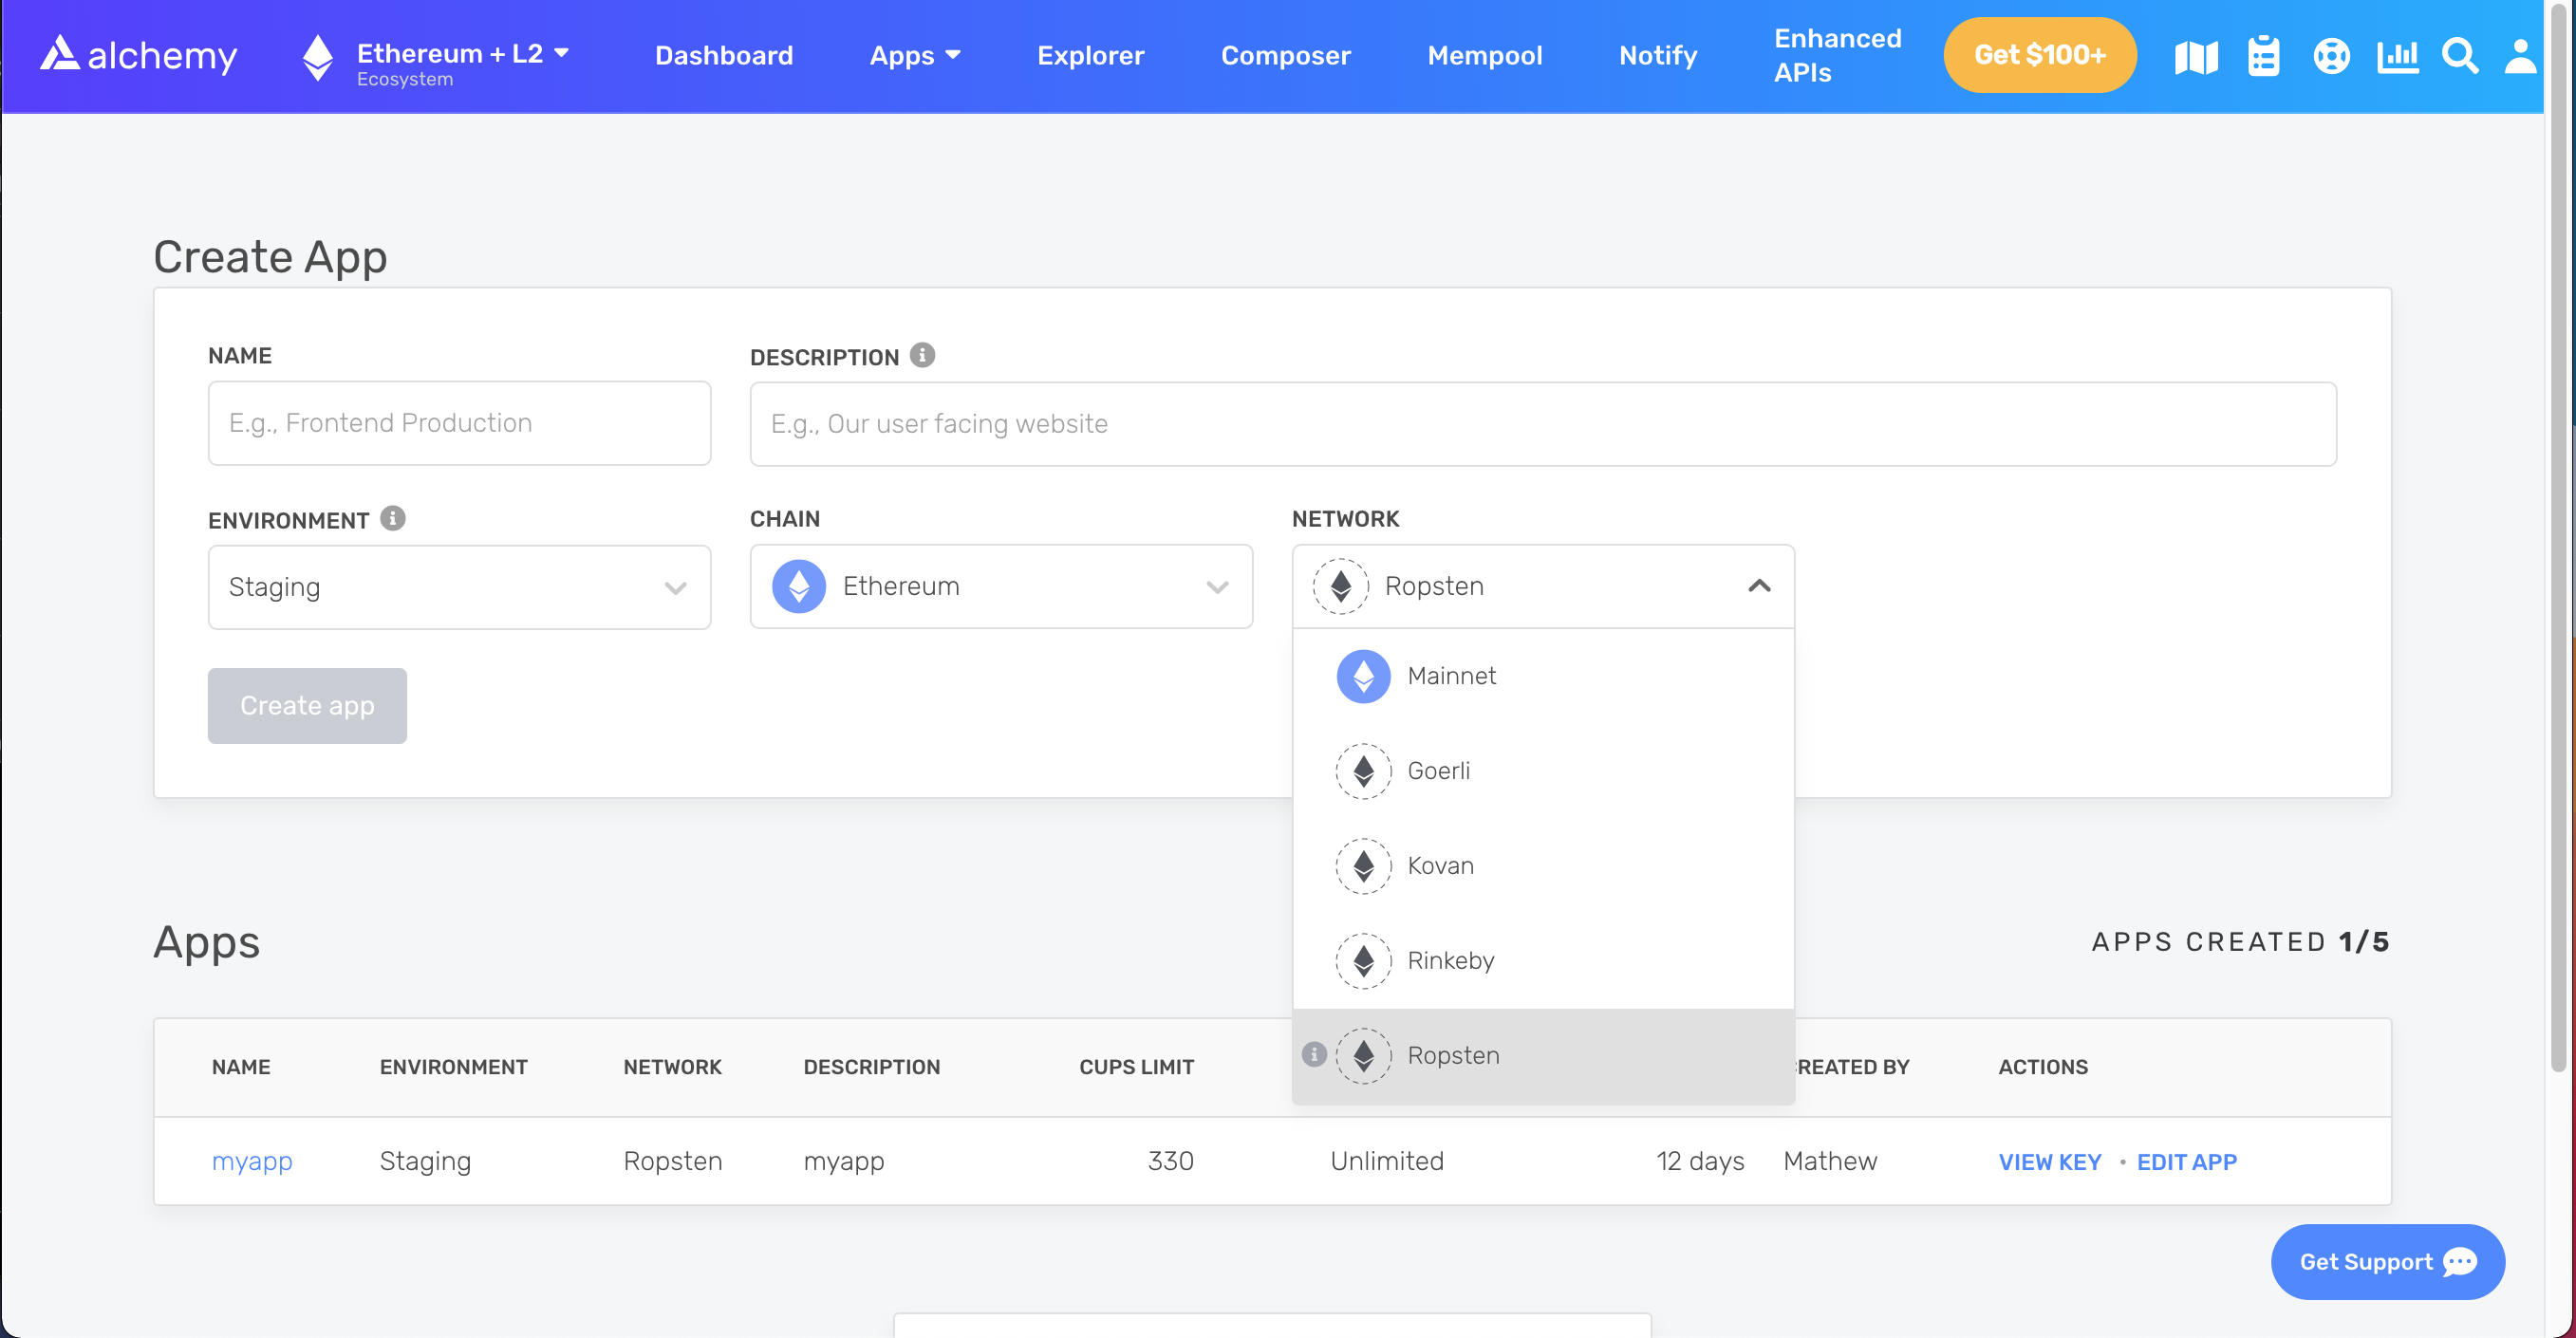Image resolution: width=2576 pixels, height=1338 pixels.
Task: Click the search magnifier icon
Action: (x=2459, y=56)
